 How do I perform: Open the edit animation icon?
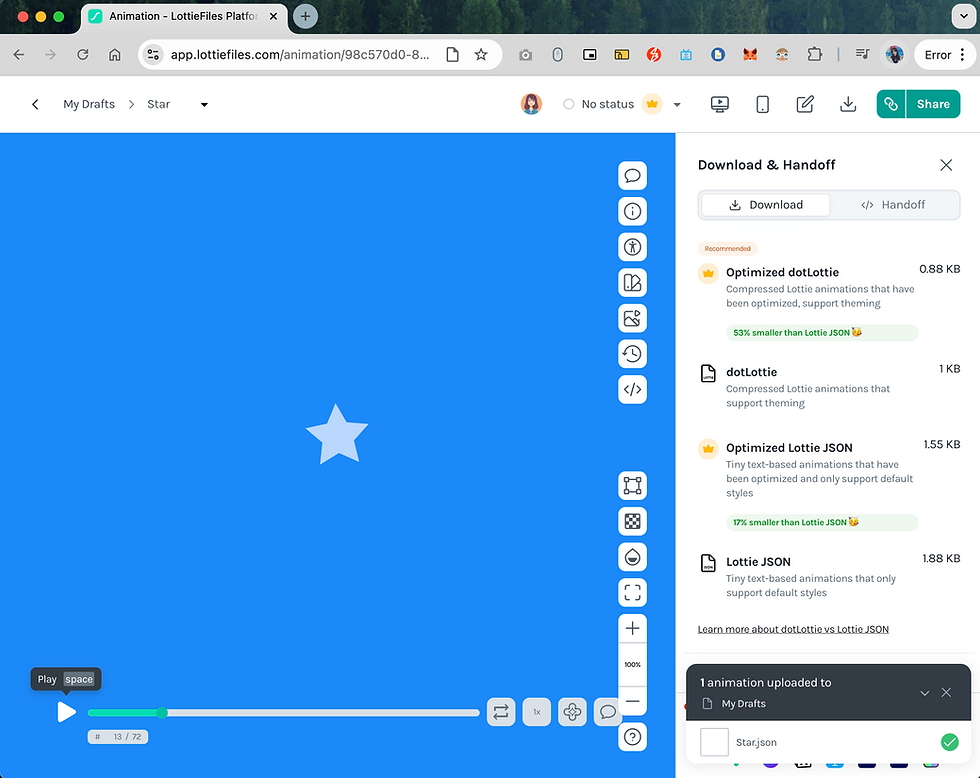pos(805,104)
